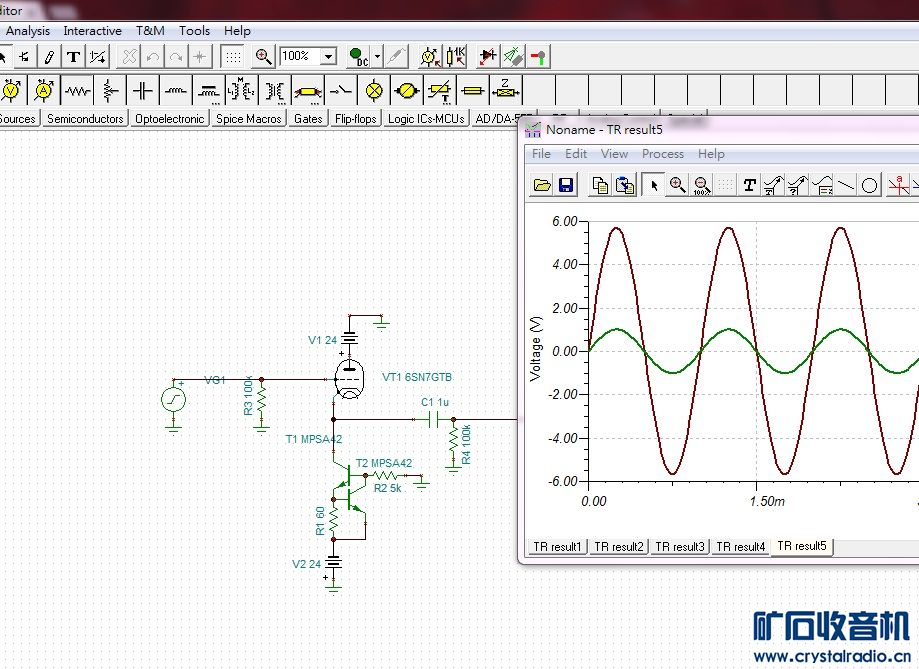The image size is (919, 669).
Task: Place an inductor component
Action: [x=175, y=90]
